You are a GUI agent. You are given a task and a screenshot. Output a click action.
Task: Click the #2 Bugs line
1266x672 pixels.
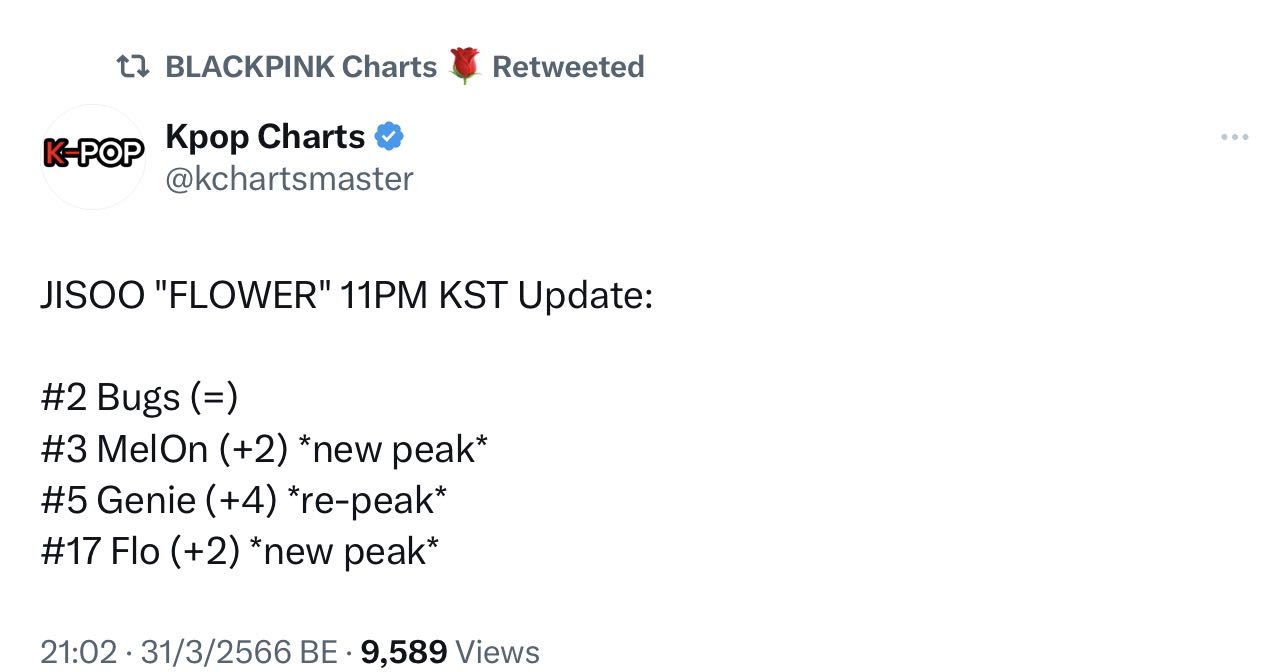coord(139,398)
